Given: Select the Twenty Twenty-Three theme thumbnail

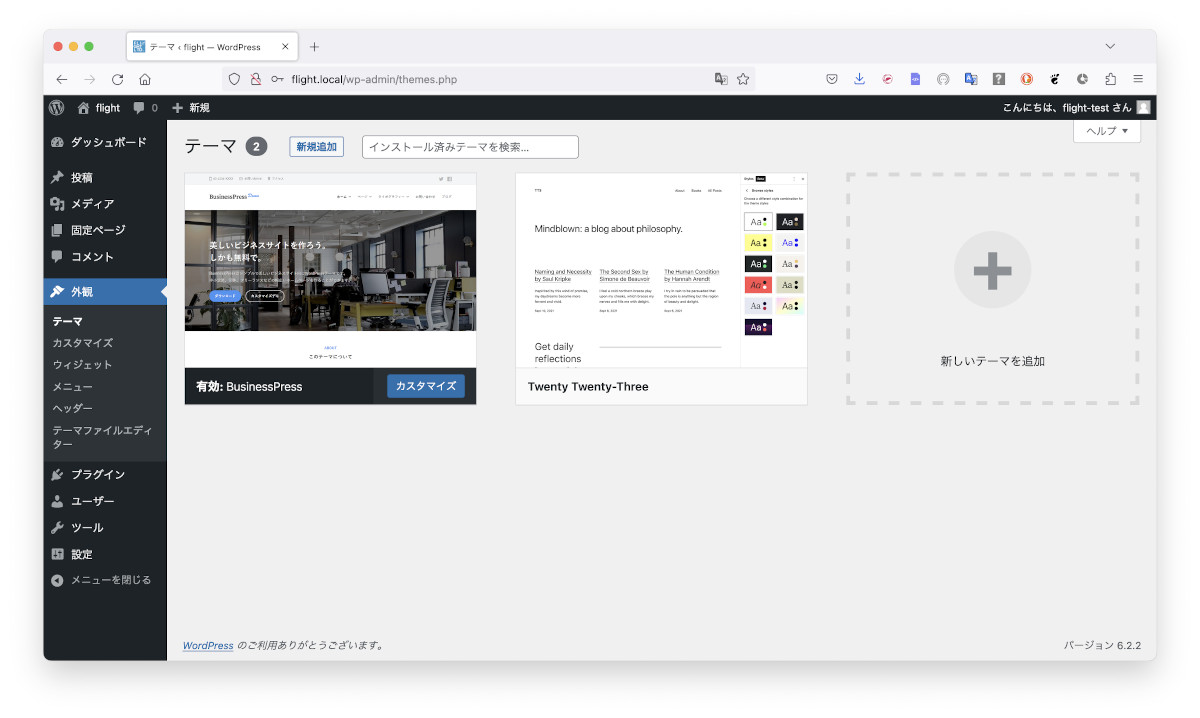Looking at the screenshot, I should pos(660,271).
